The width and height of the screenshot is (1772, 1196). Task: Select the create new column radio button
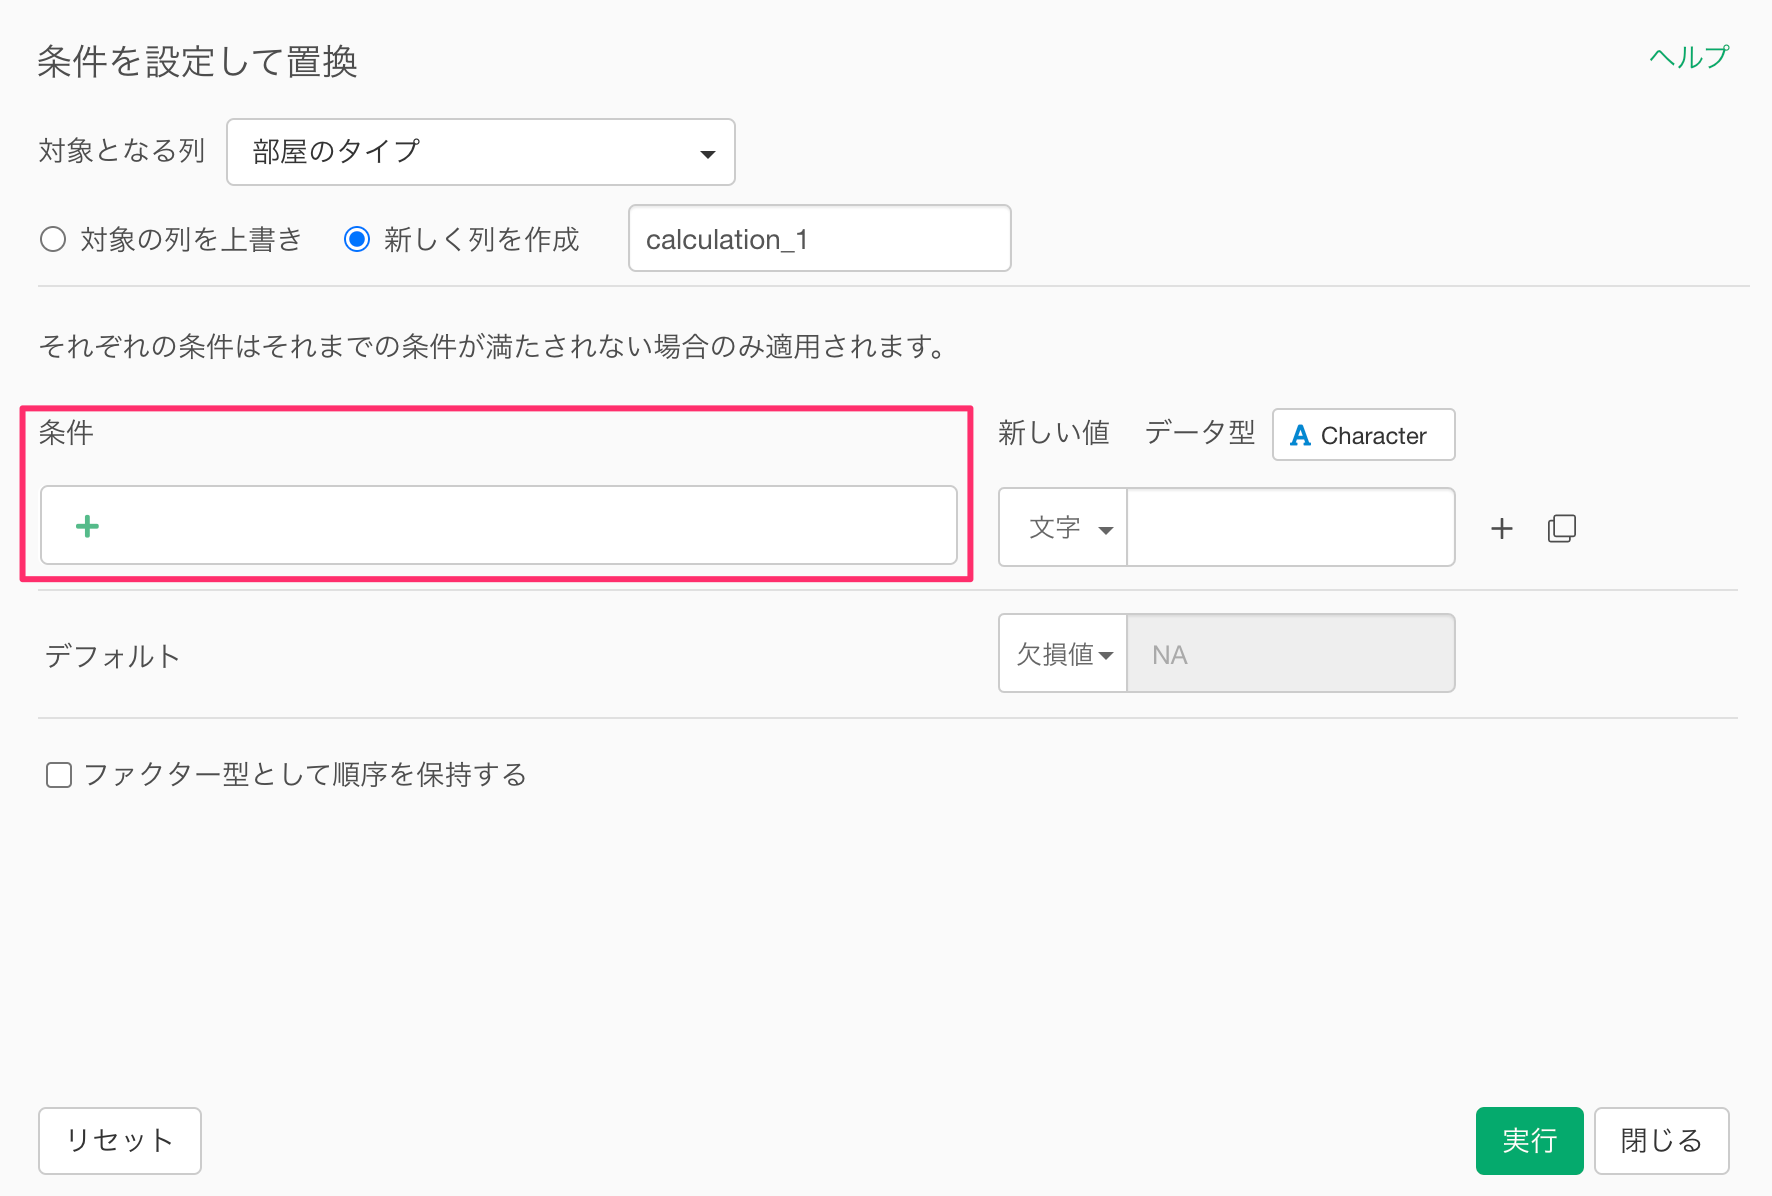357,239
